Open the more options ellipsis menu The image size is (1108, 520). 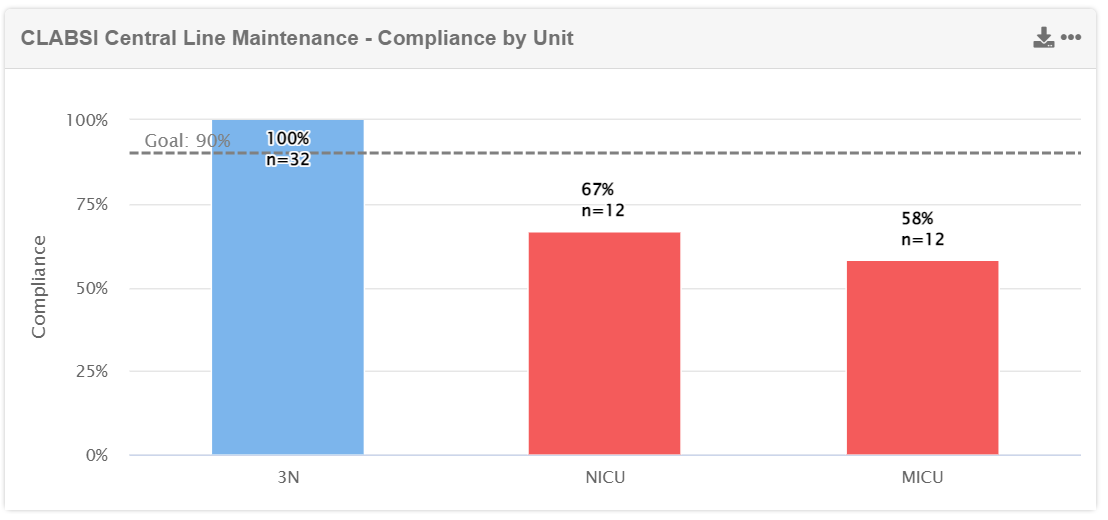click(x=1071, y=38)
